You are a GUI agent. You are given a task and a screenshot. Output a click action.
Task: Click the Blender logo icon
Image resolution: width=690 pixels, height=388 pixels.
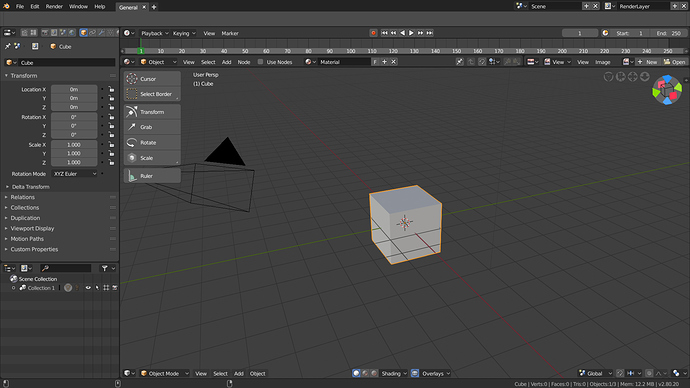(x=6, y=6)
